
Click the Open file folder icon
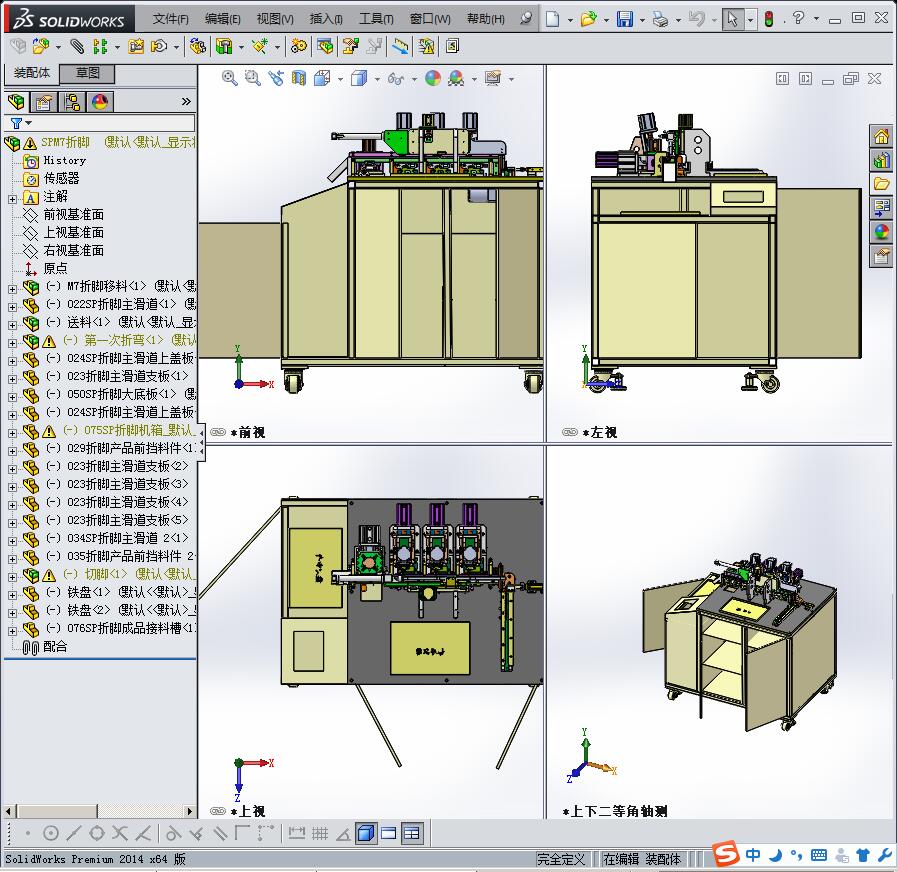[588, 19]
